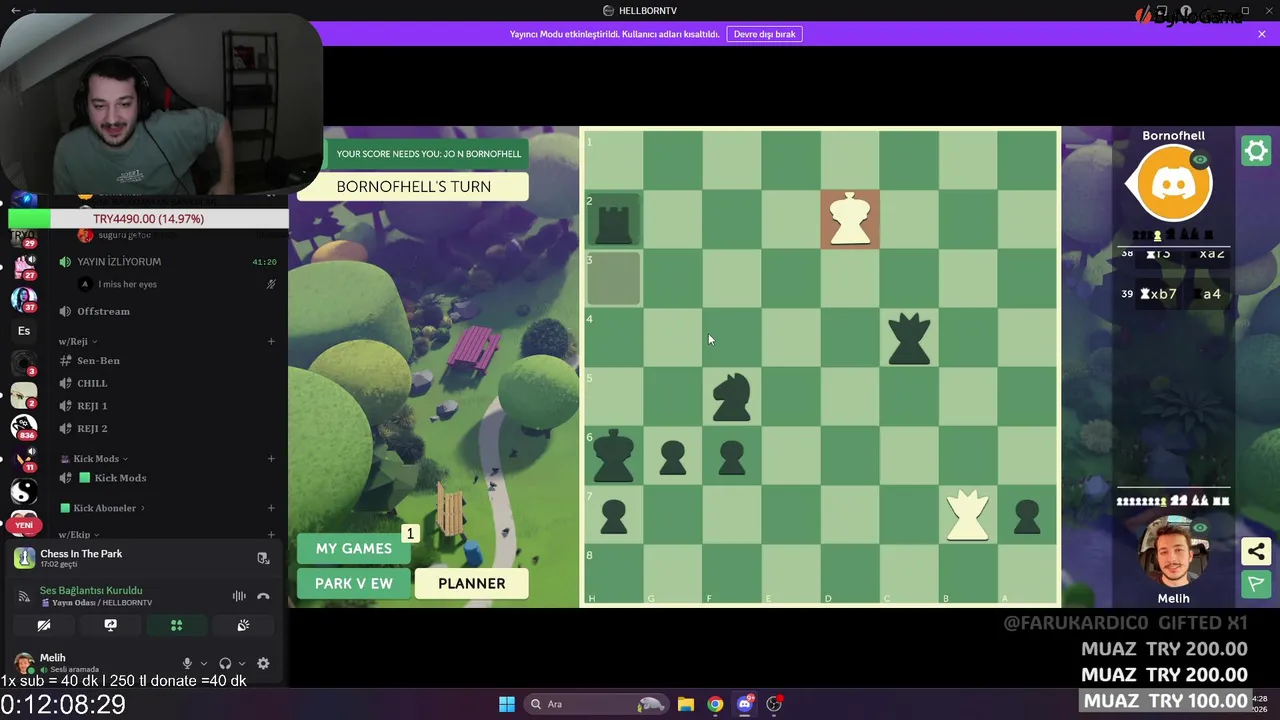Image resolution: width=1280 pixels, height=720 pixels.
Task: Collapse the w/Ekip category
Action: coord(79,535)
